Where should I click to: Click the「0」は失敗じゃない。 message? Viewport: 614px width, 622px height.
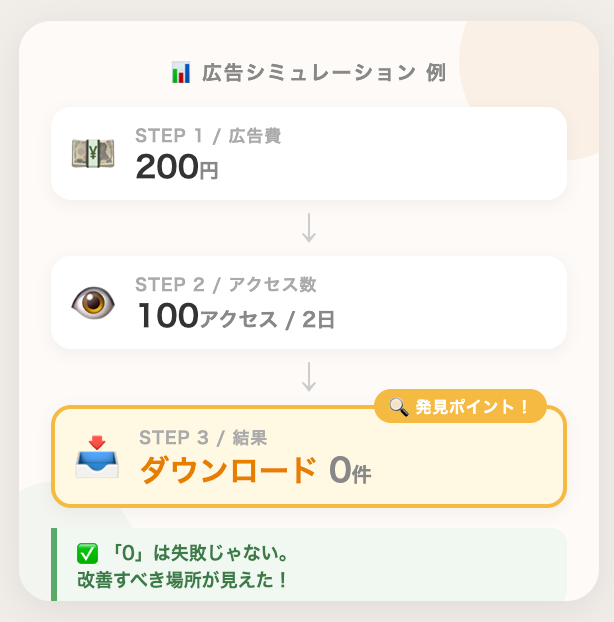tap(200, 553)
